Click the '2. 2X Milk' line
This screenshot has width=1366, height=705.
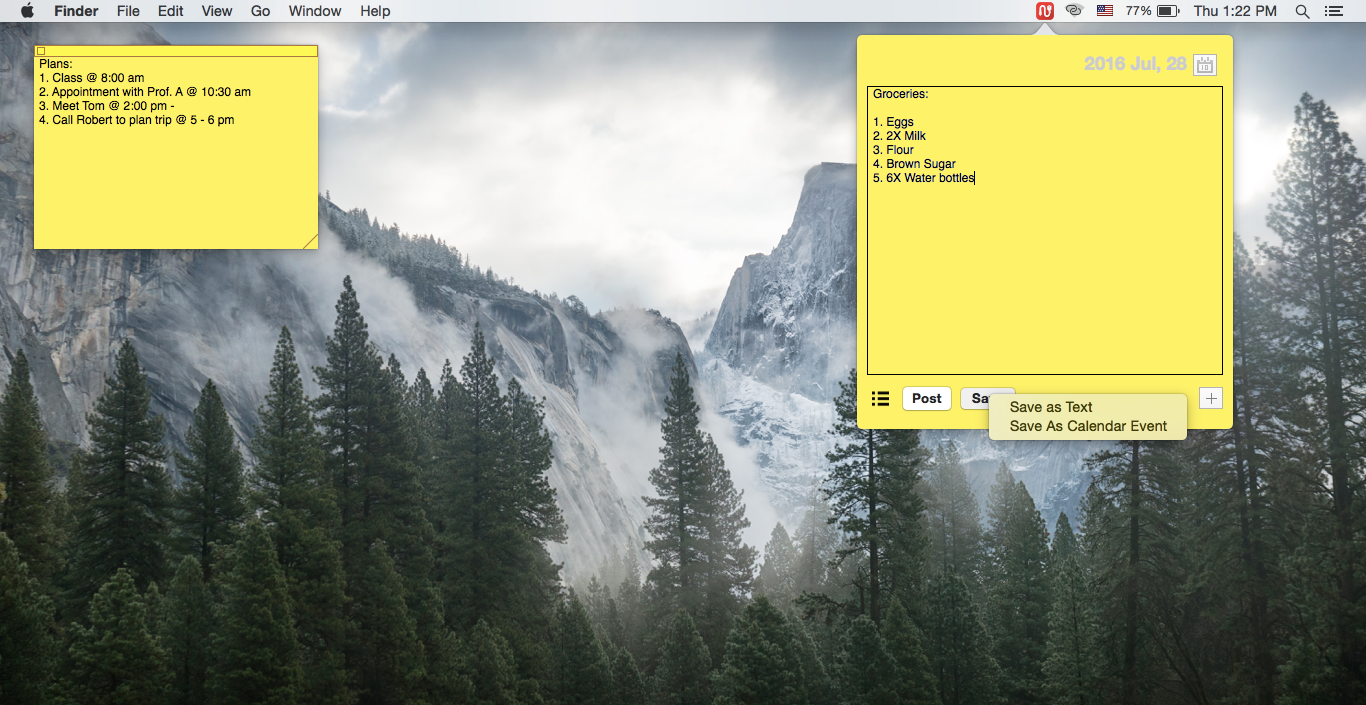click(899, 136)
